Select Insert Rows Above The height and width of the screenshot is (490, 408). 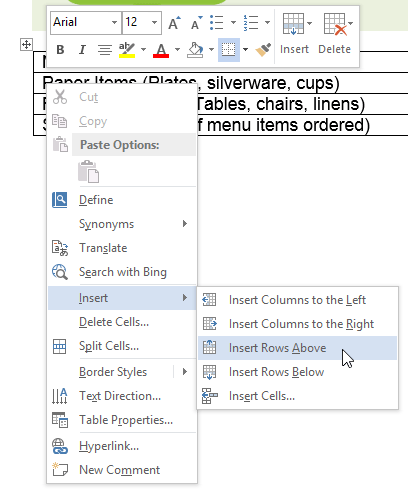[297, 348]
